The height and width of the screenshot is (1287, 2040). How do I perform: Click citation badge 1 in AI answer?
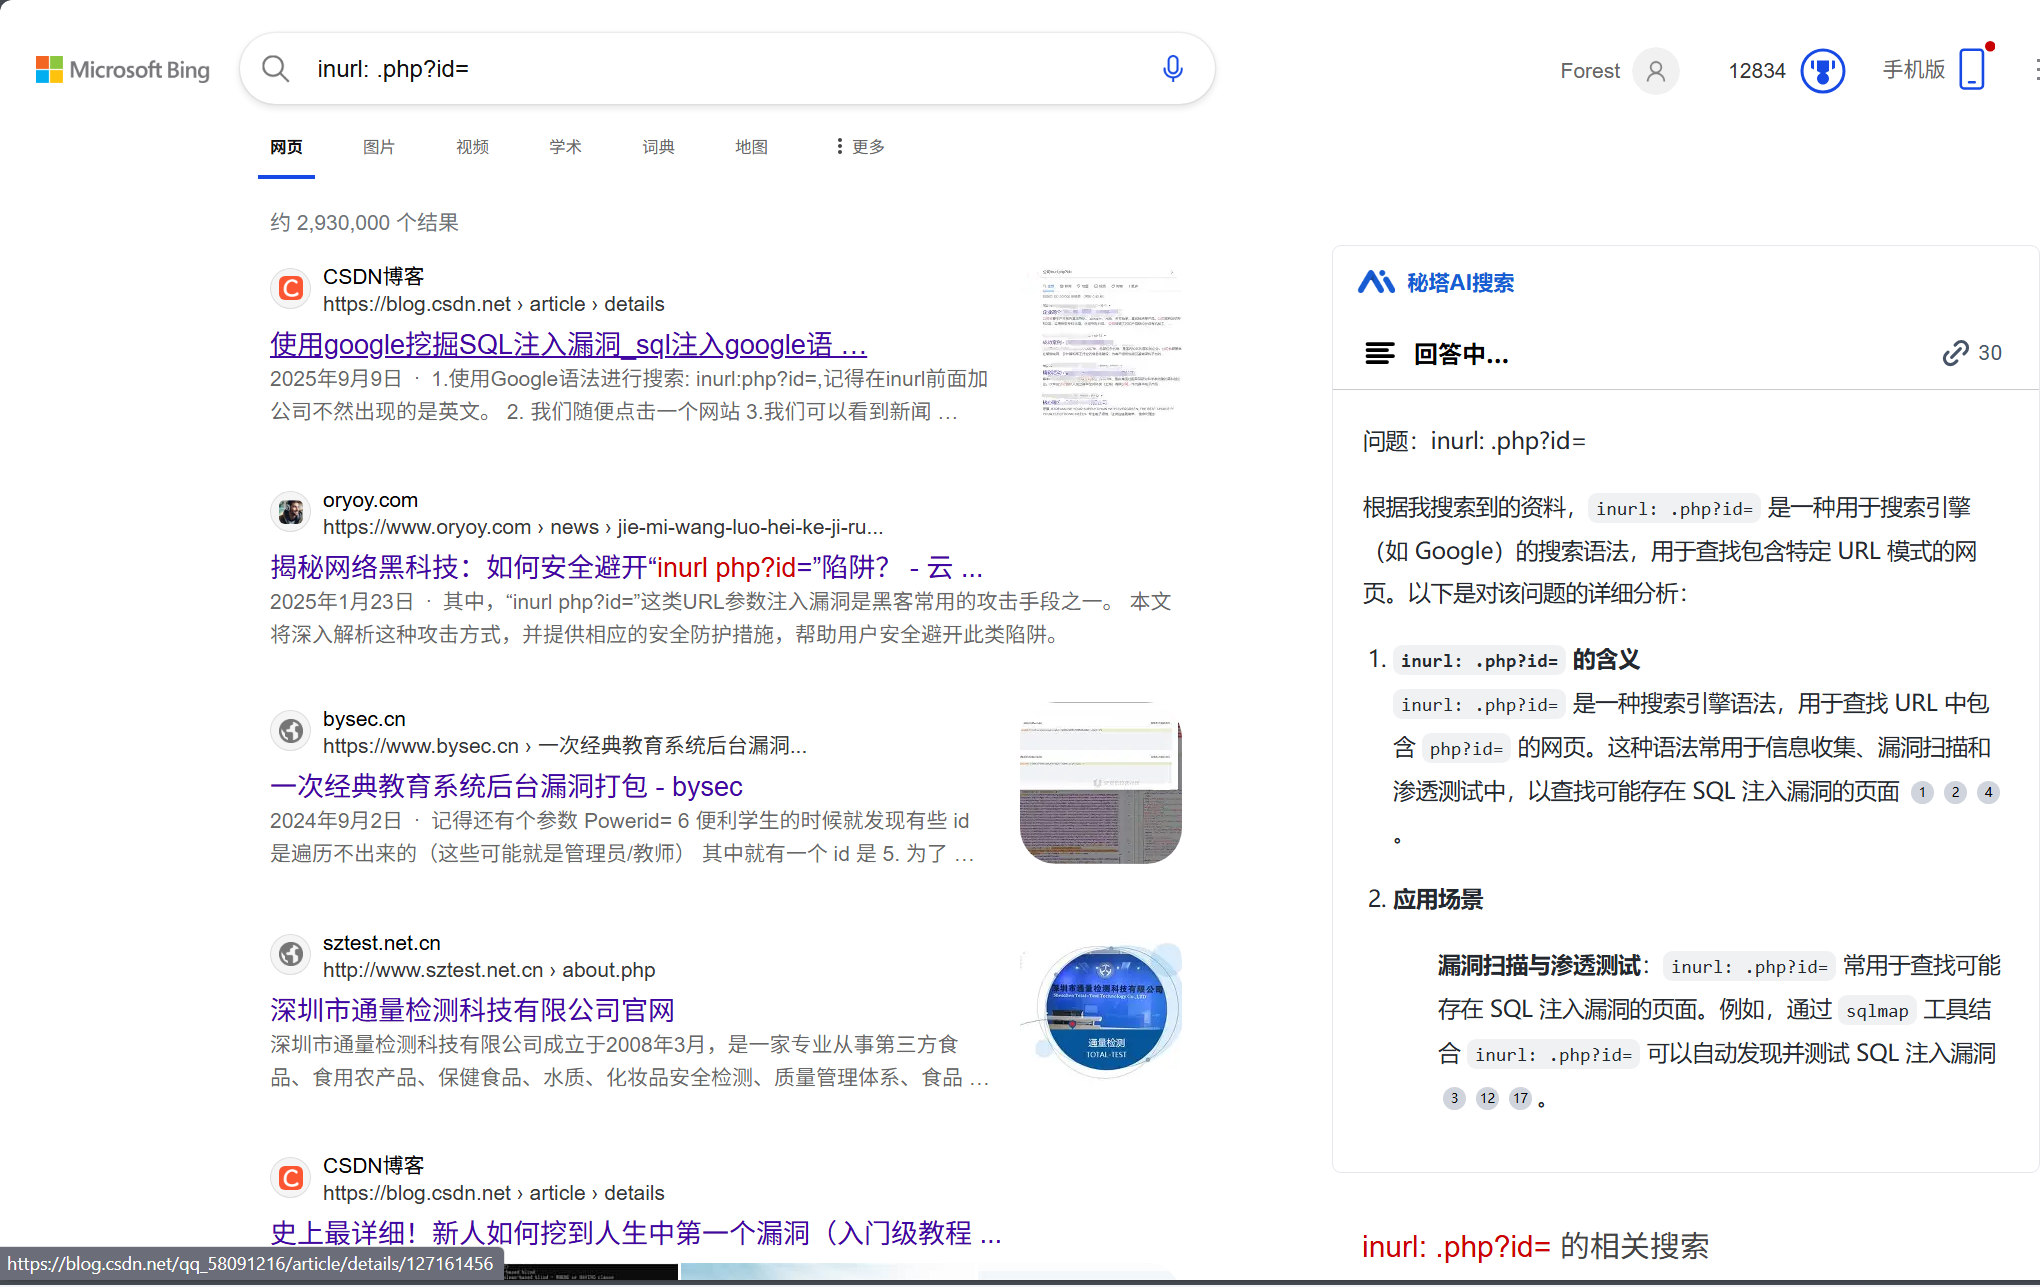tap(1921, 792)
